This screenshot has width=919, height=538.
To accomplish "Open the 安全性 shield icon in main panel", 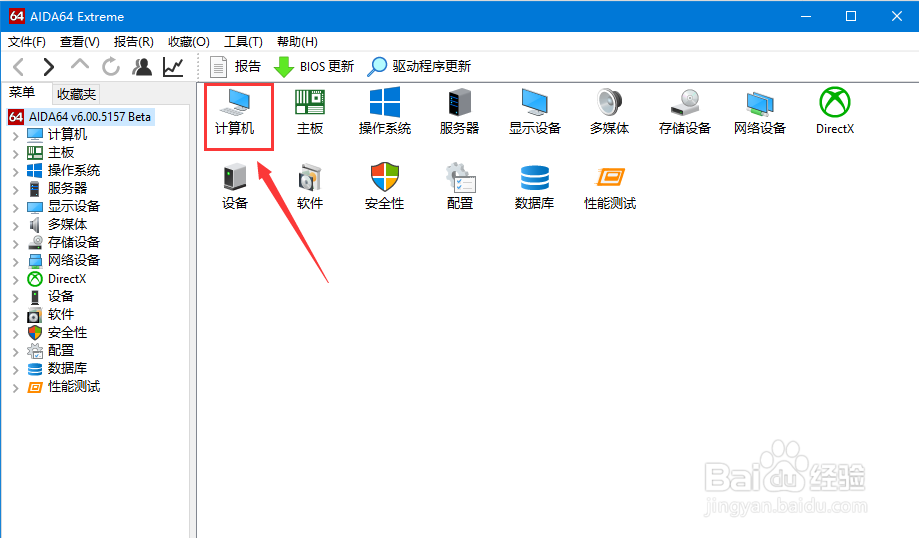I will pos(385,188).
